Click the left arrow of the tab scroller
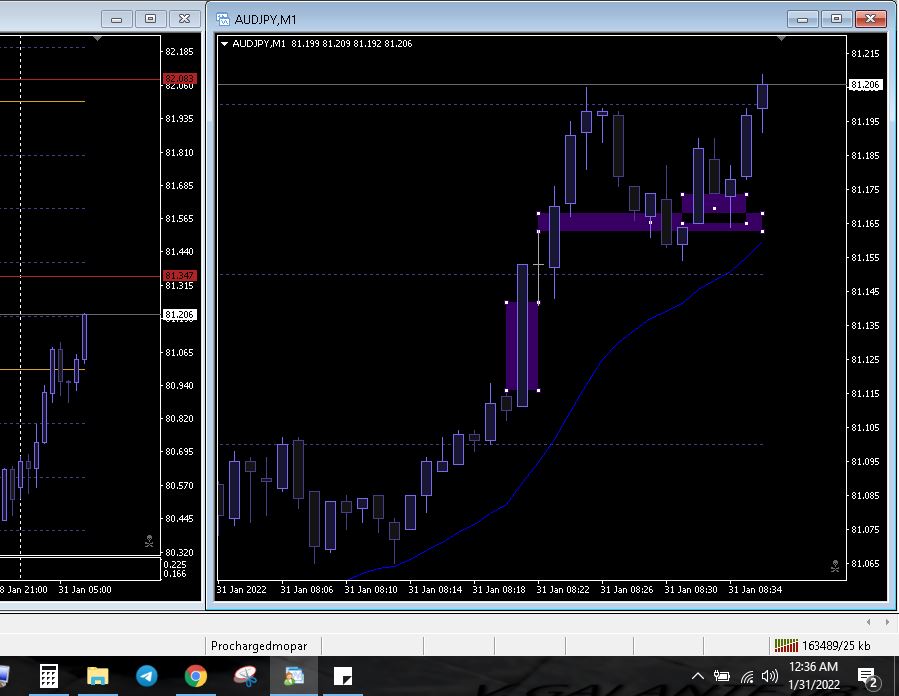The image size is (899, 696). [867, 622]
